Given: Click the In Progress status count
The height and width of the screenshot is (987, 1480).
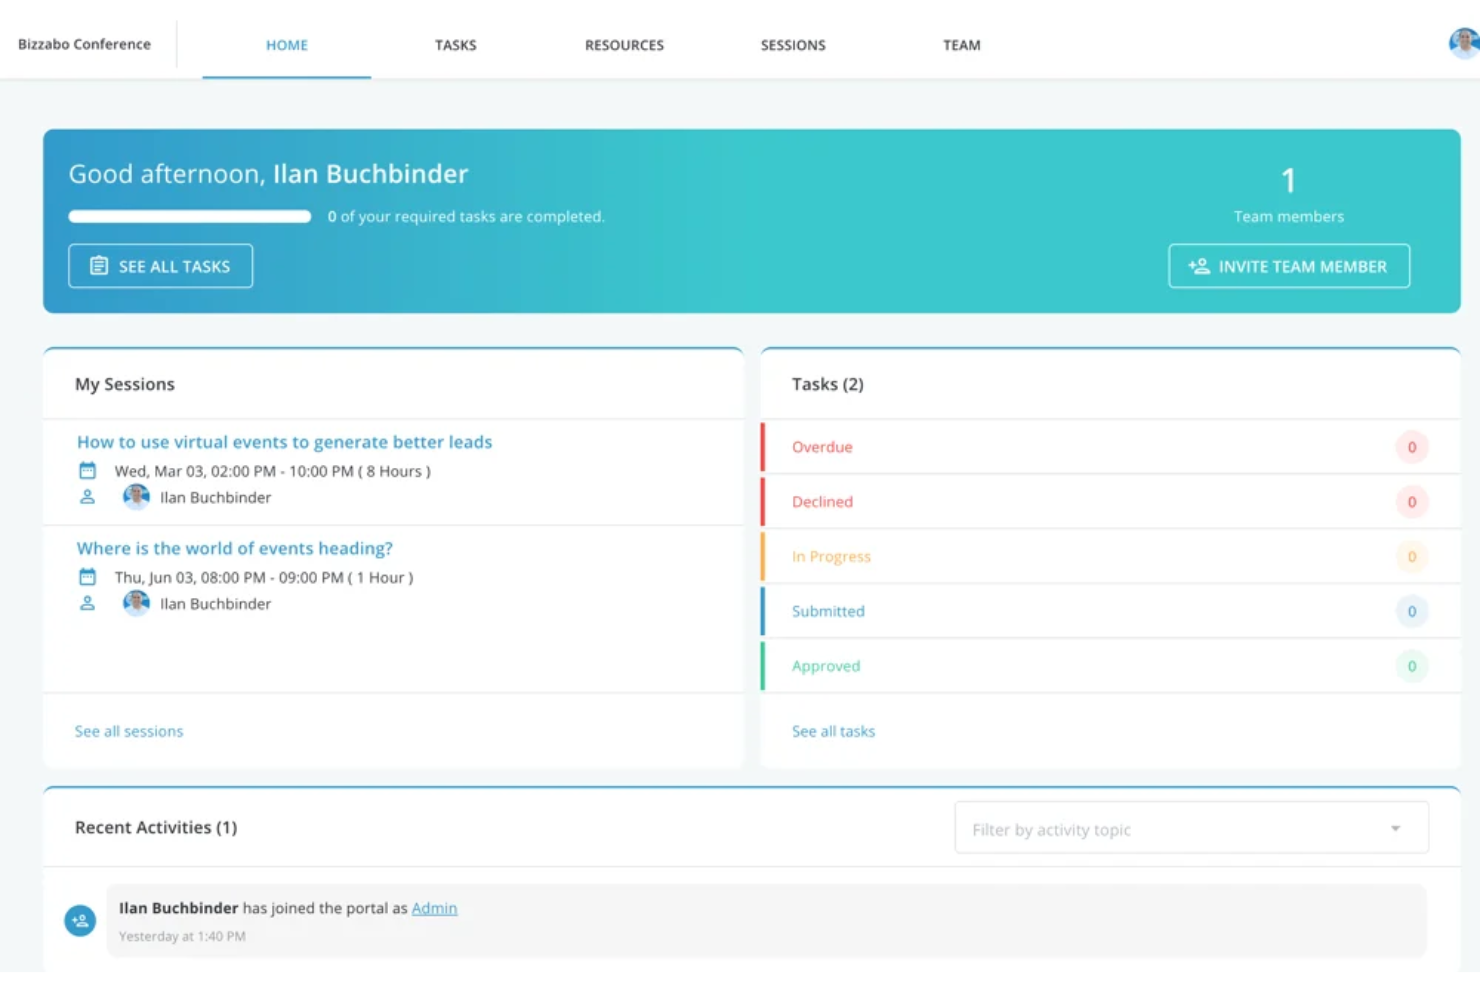Looking at the screenshot, I should [1412, 557].
